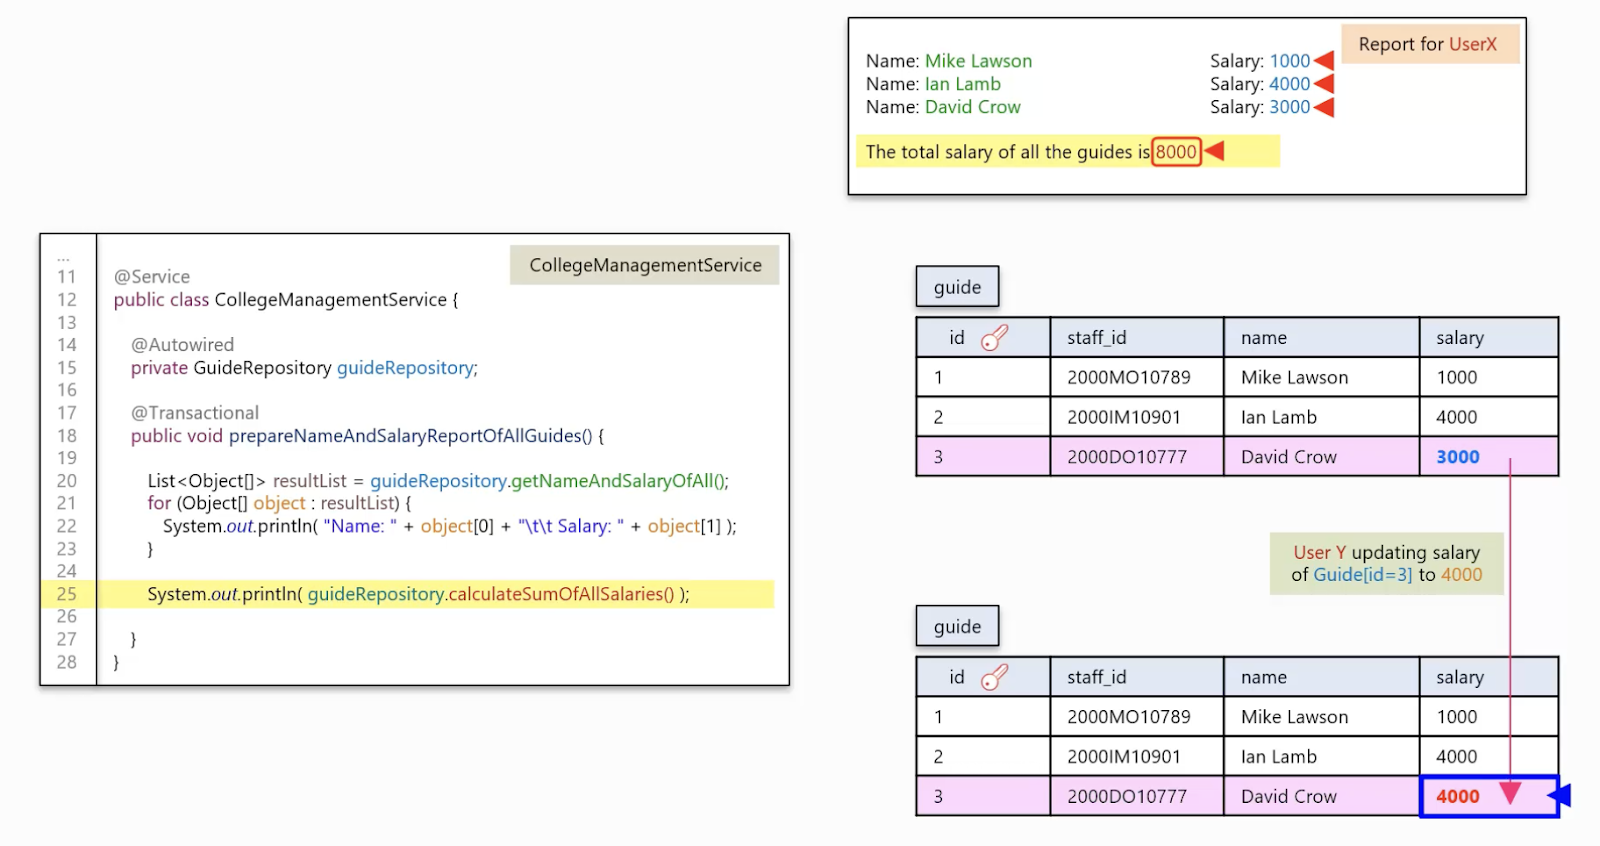The width and height of the screenshot is (1600, 846).
Task: Click 'Name: Mike Lawson' in the report box
Action: [x=949, y=61]
